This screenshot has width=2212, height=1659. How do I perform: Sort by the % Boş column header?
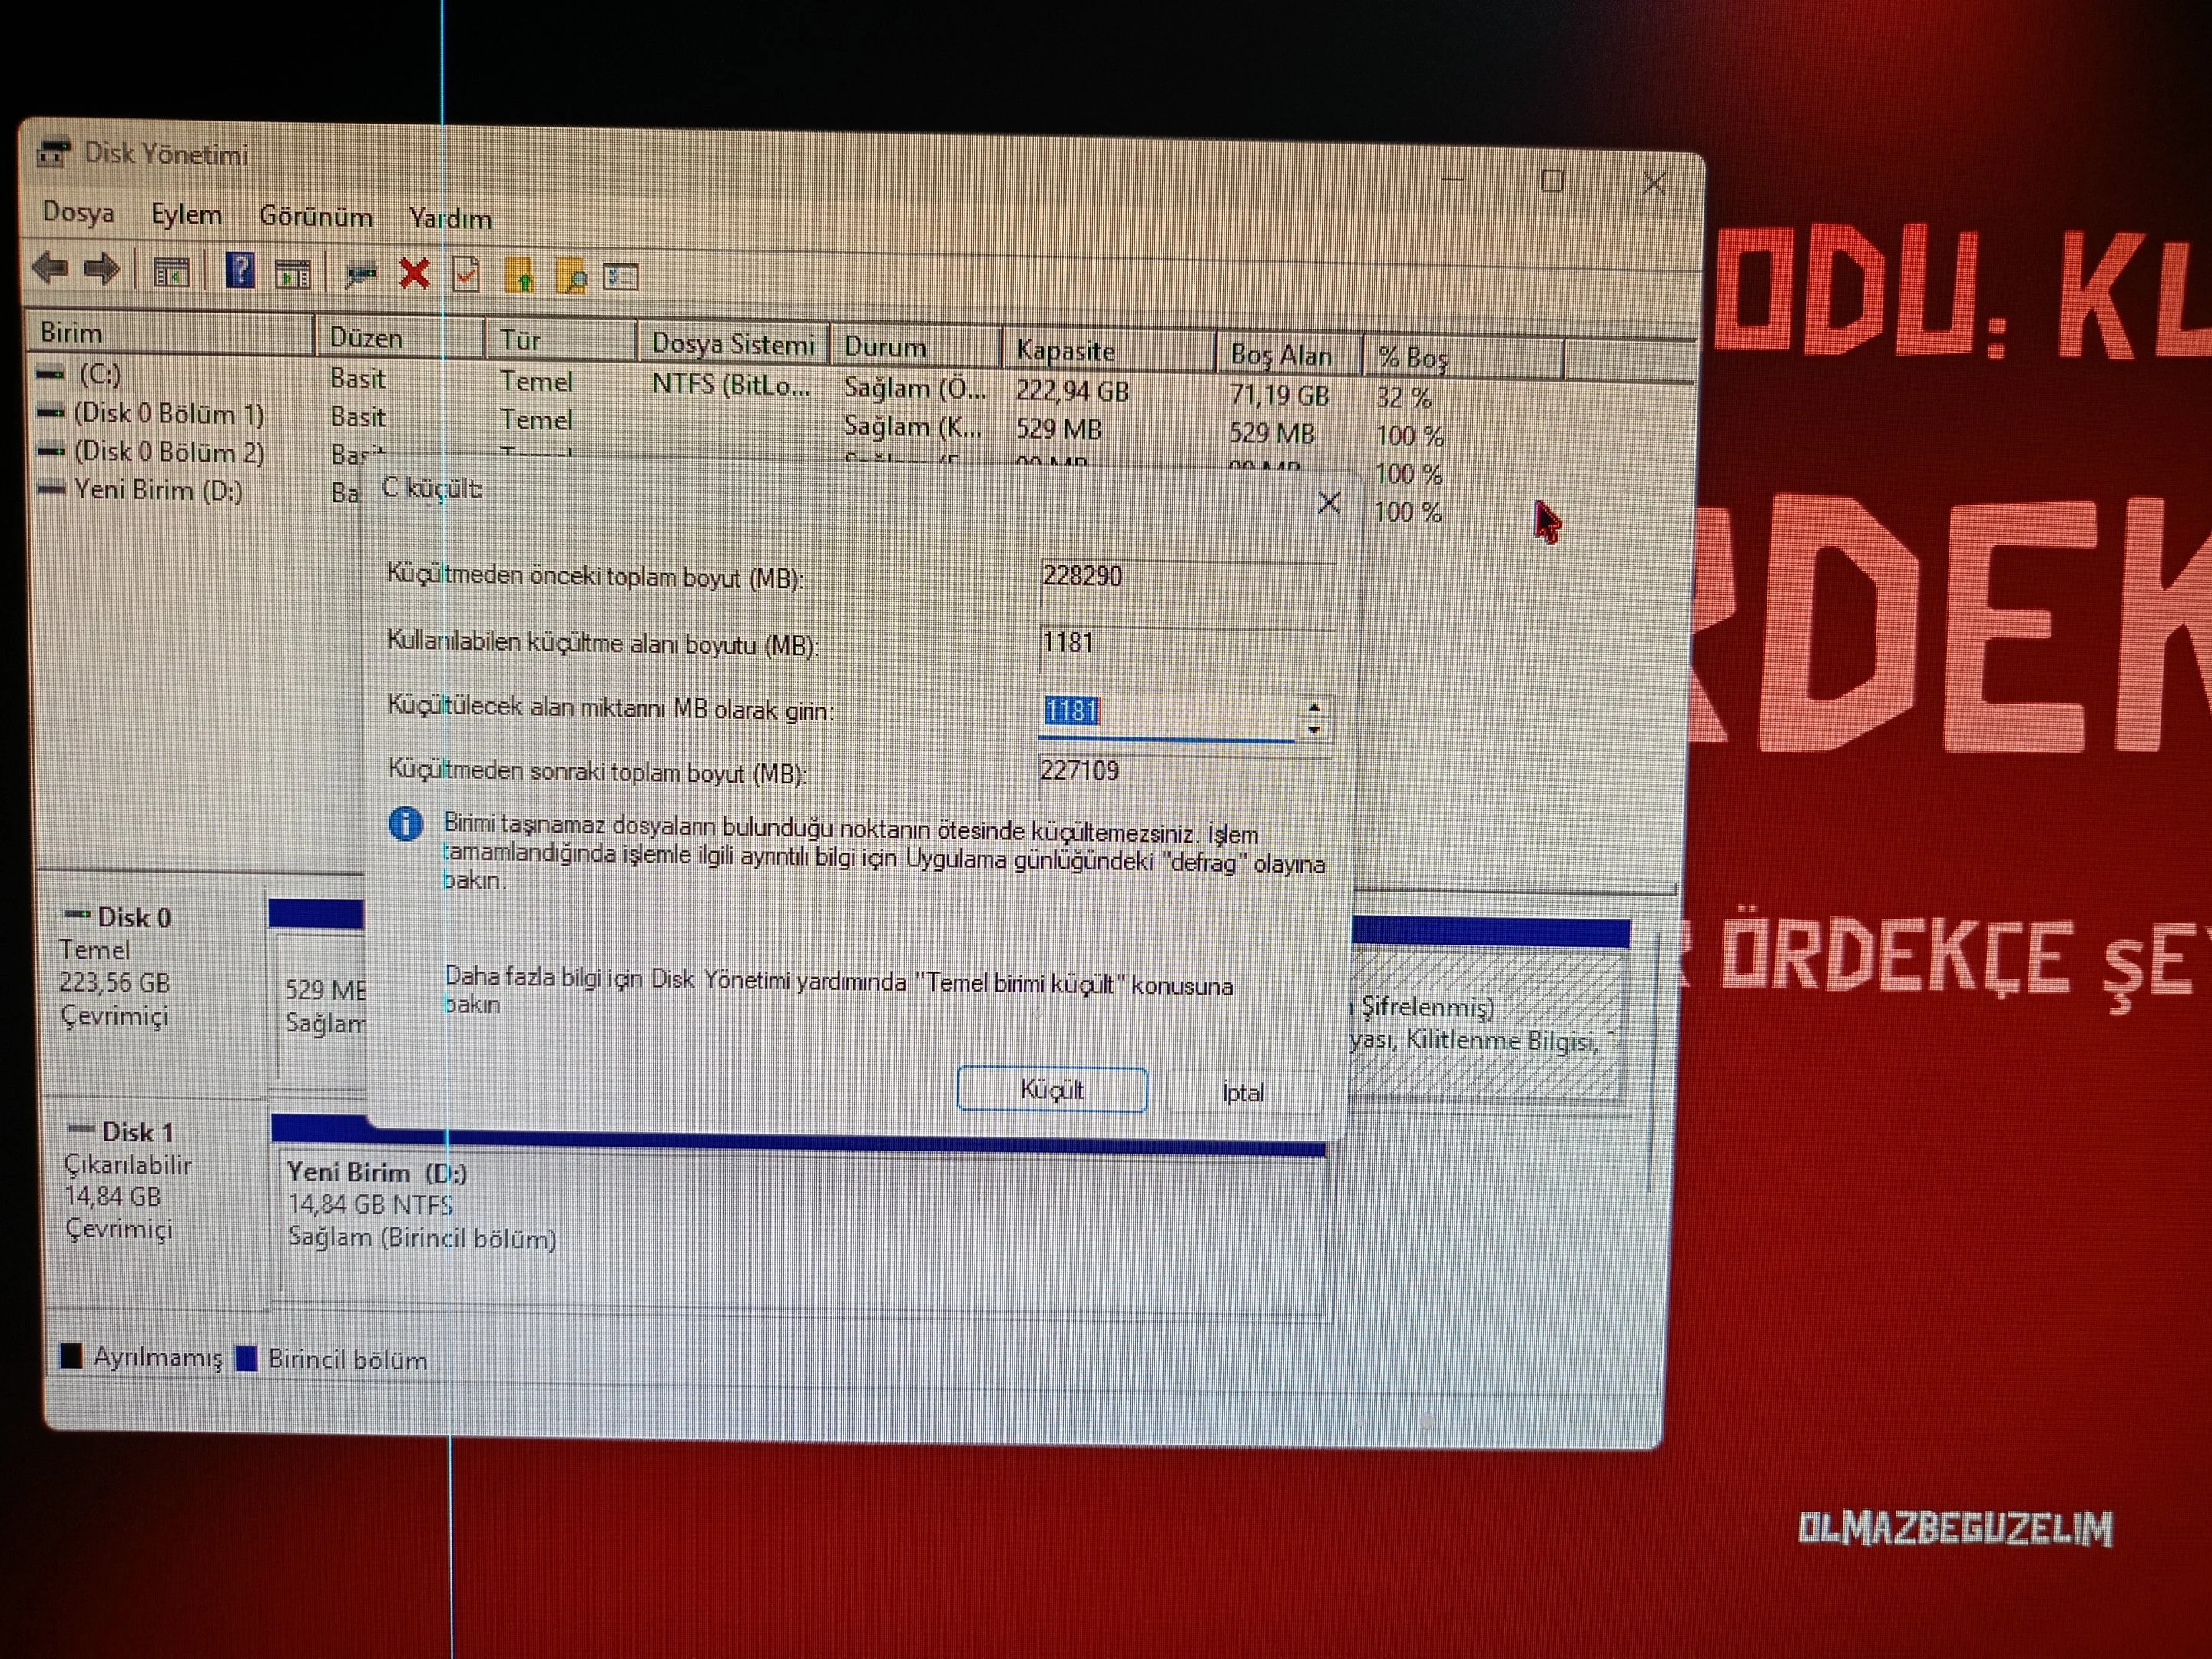1463,358
